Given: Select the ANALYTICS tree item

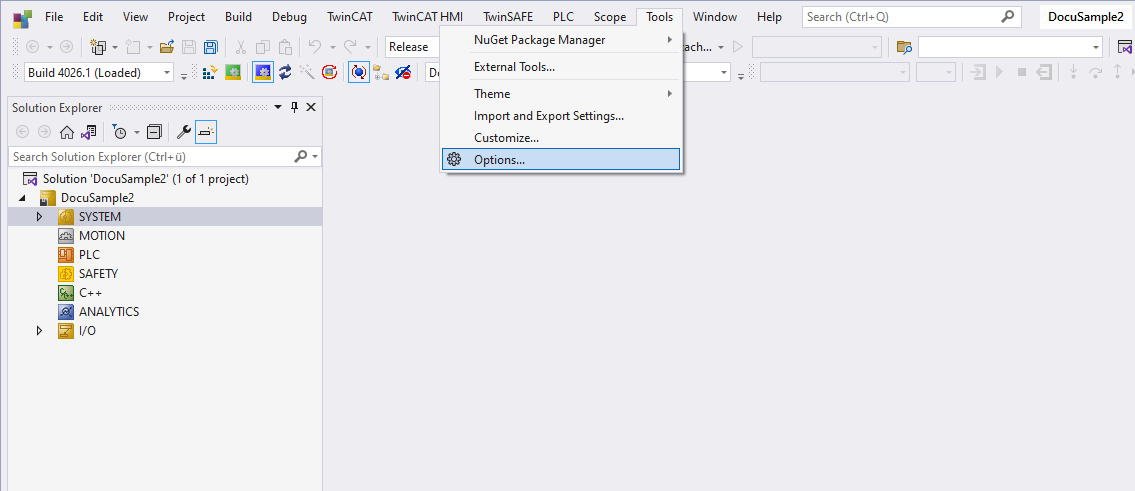Looking at the screenshot, I should pyautogui.click(x=109, y=311).
